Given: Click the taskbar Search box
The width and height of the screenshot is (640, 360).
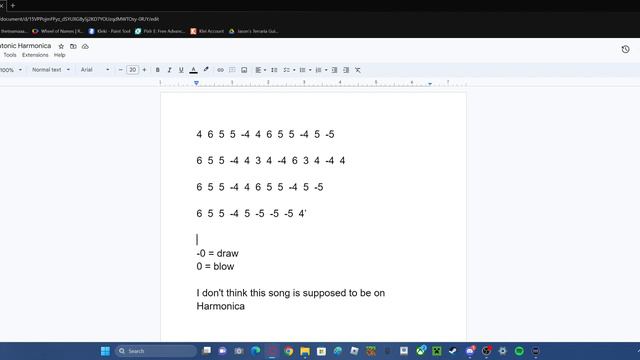Looking at the screenshot, I should pyautogui.click(x=156, y=351).
